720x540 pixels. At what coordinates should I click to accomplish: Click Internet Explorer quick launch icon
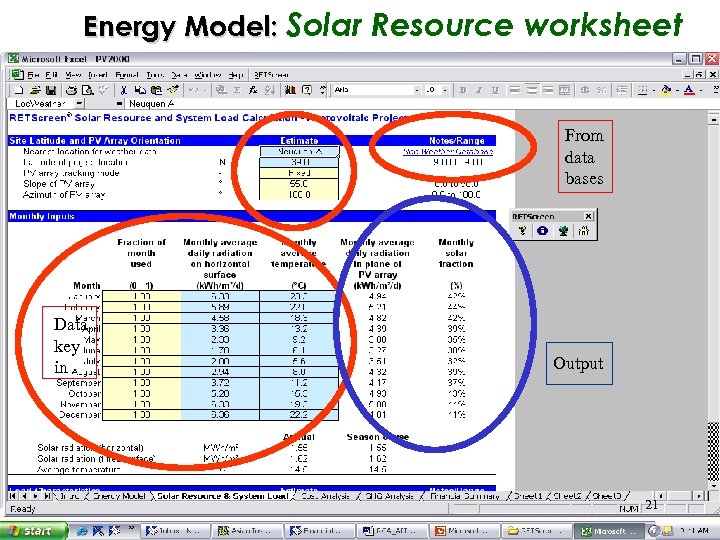[82, 531]
